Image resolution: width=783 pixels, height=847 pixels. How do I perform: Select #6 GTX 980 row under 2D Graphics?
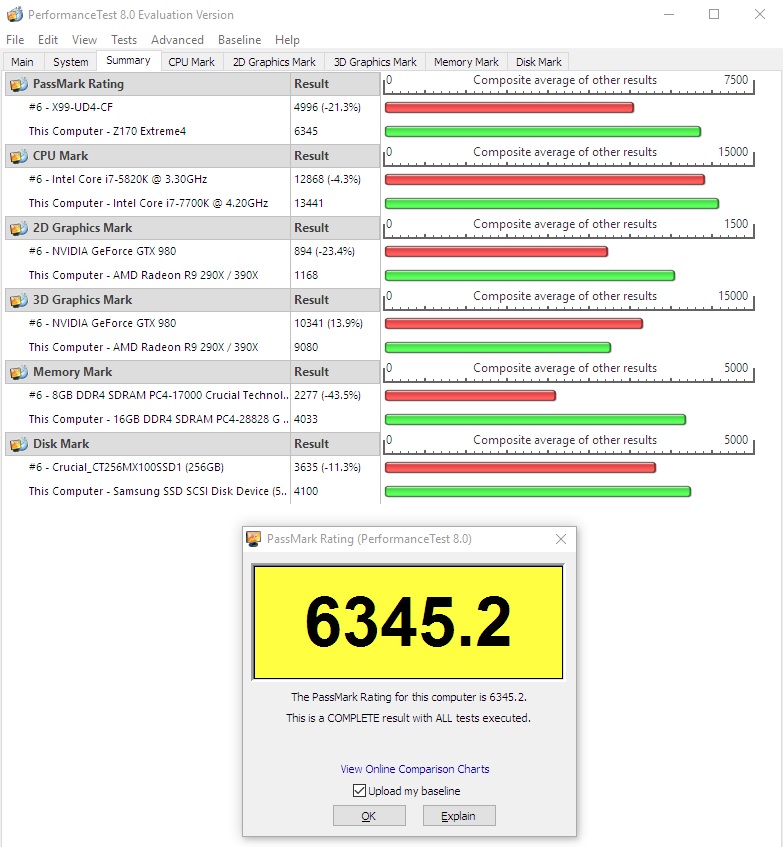click(x=147, y=251)
